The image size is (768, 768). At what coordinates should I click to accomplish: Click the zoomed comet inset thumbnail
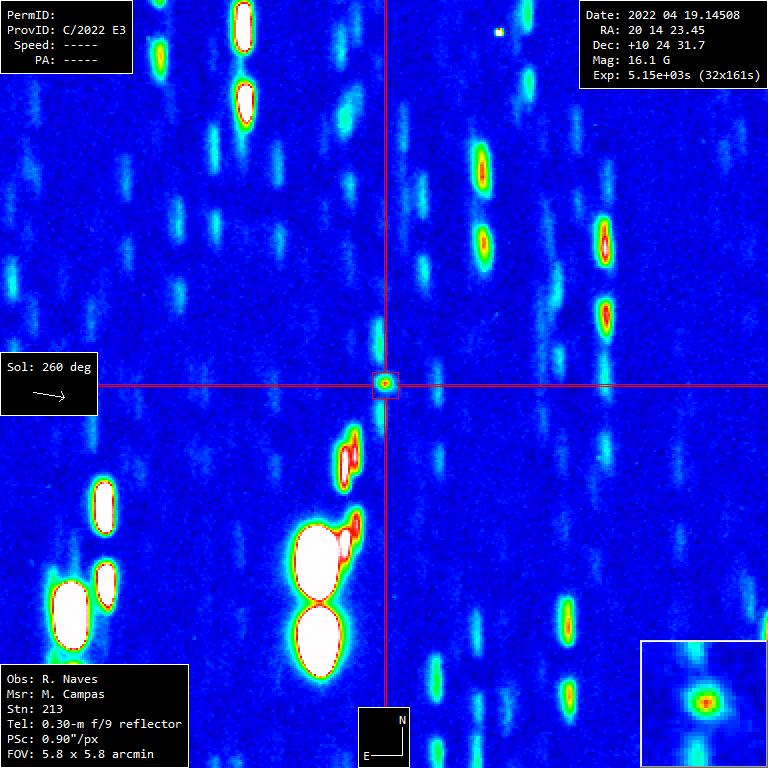click(x=704, y=704)
